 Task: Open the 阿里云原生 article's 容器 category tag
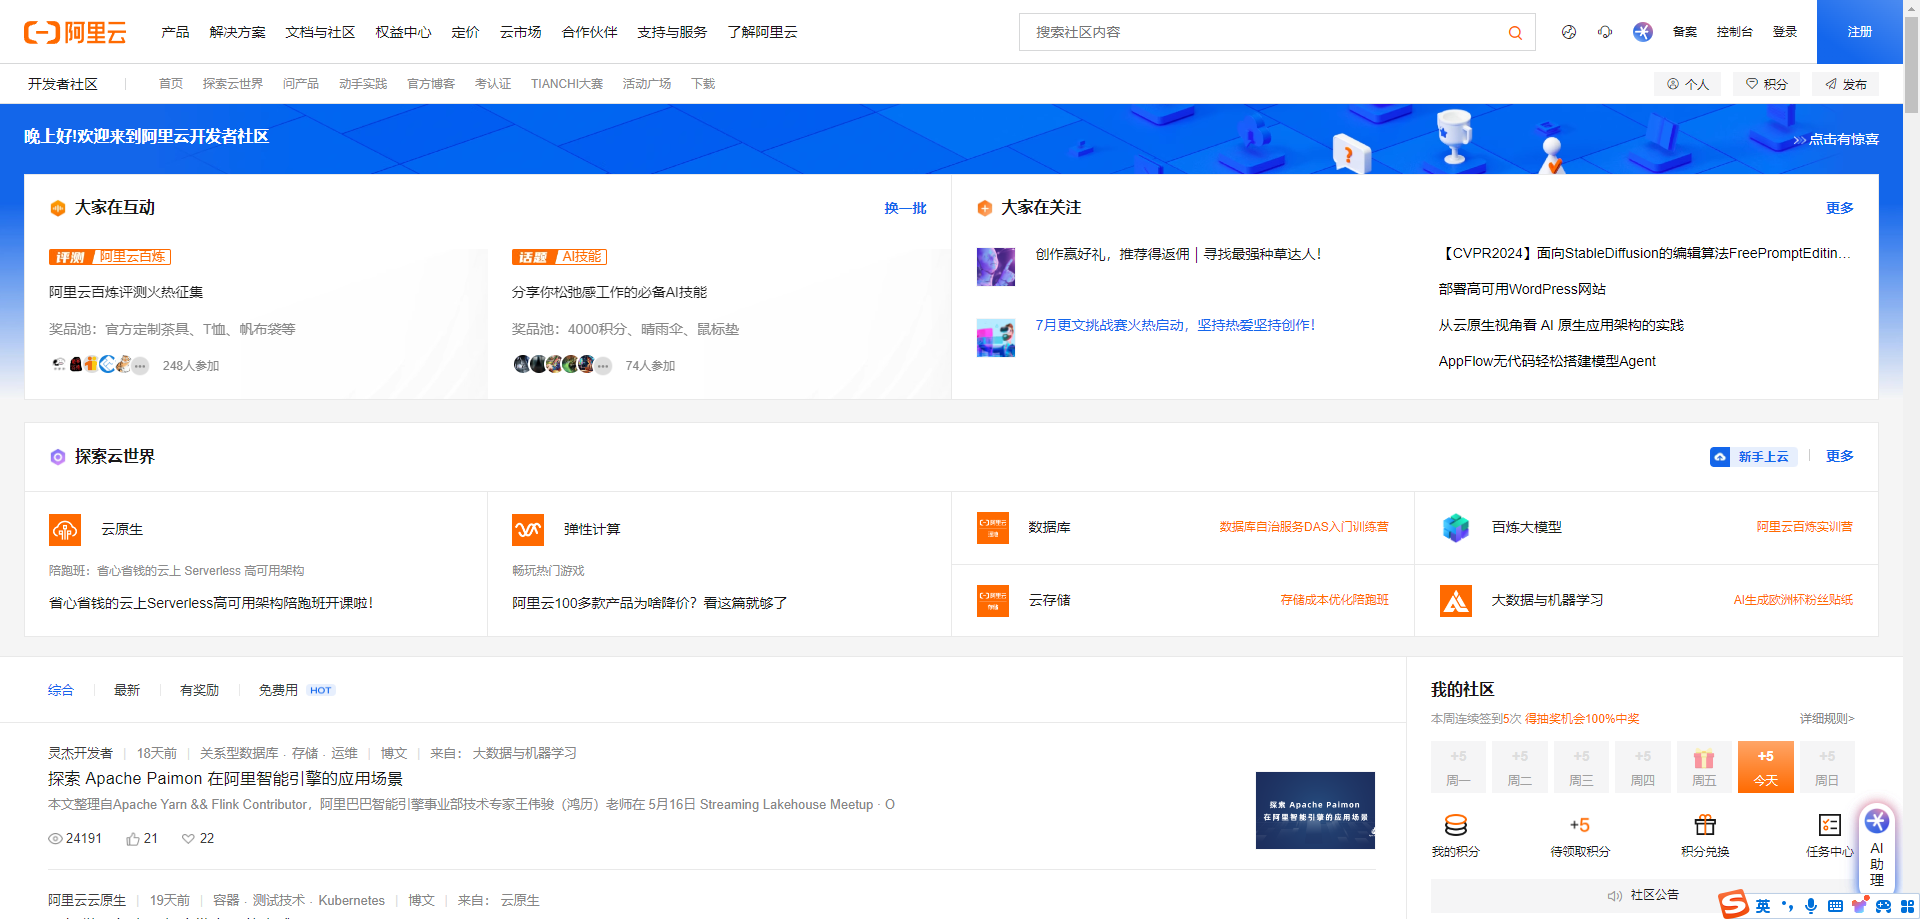(226, 900)
